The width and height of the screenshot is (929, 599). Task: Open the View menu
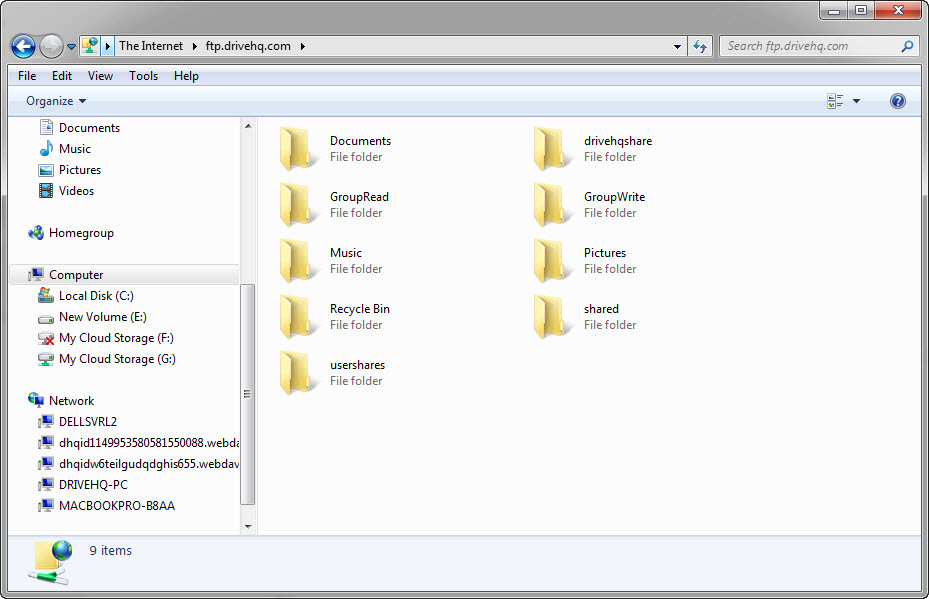100,76
